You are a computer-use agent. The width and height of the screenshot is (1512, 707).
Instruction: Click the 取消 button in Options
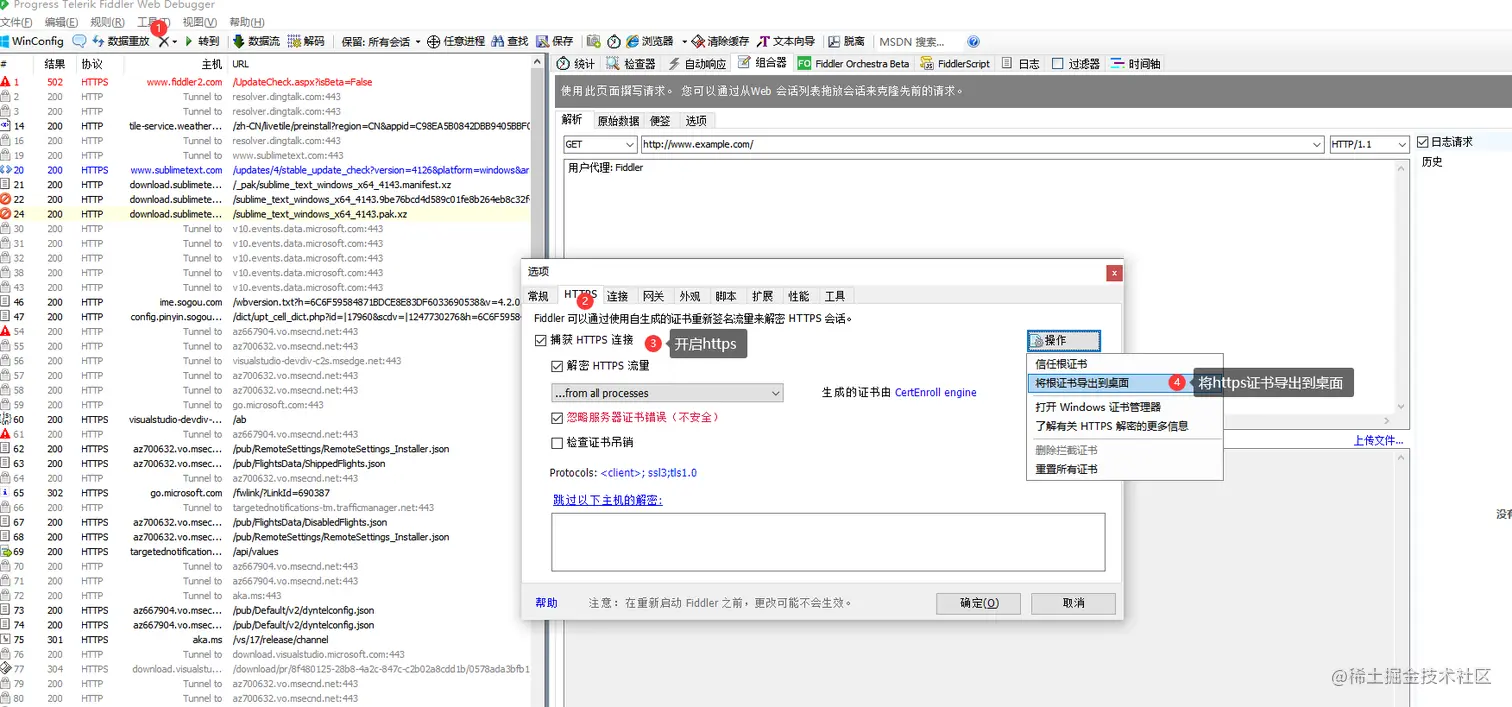coord(1073,603)
